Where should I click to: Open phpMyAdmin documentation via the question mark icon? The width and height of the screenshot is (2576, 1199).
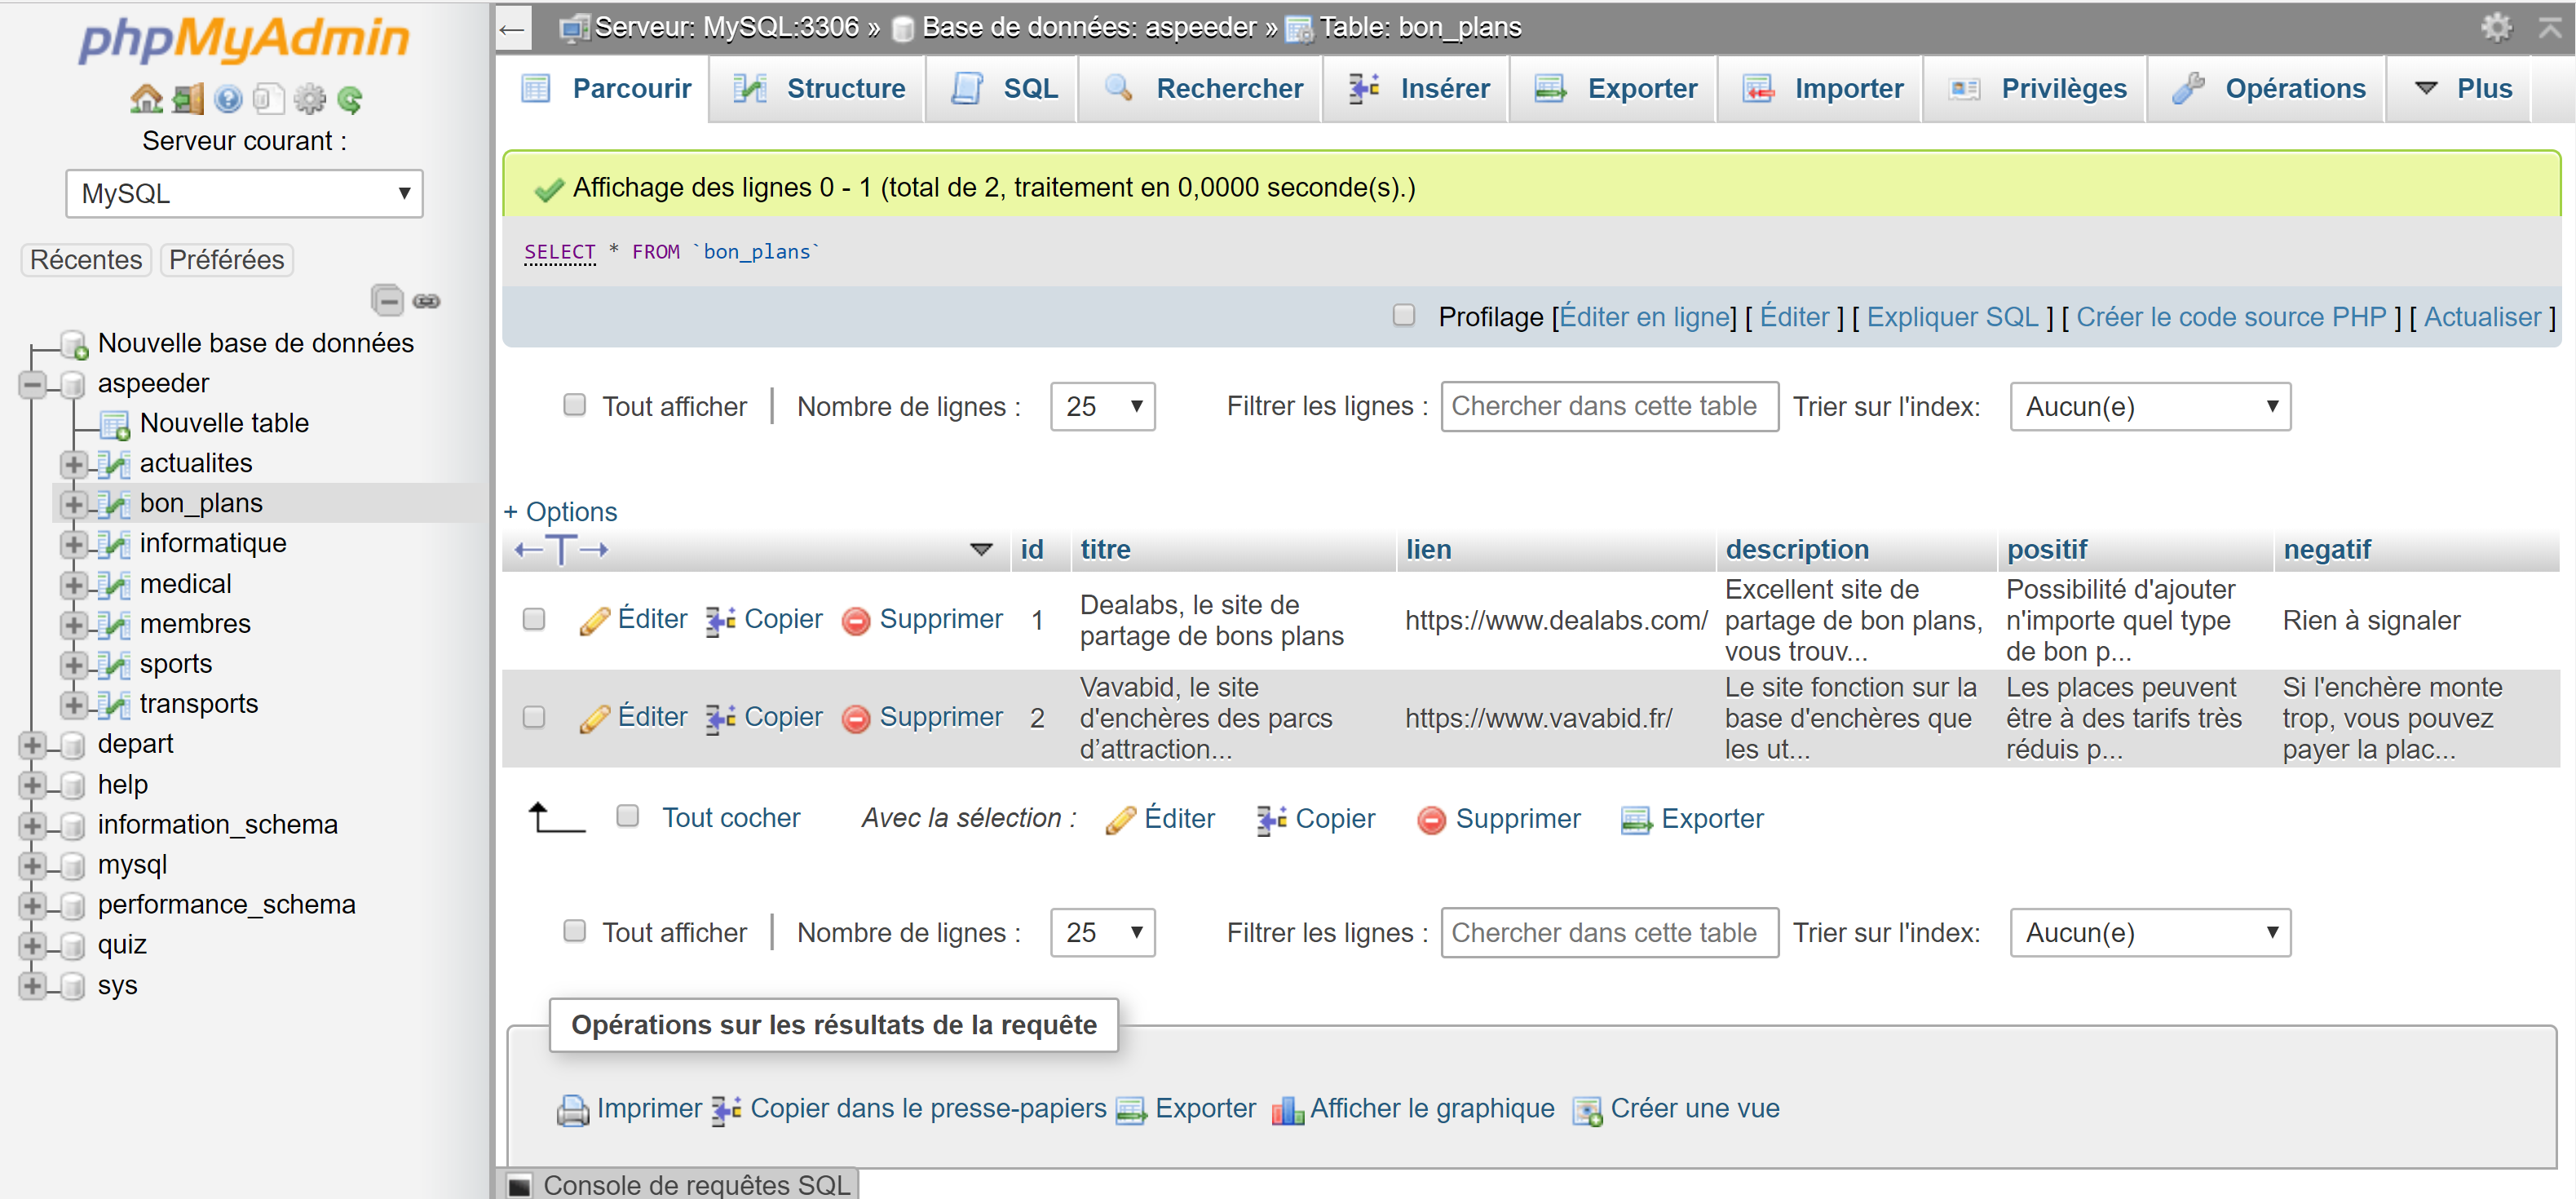click(228, 98)
